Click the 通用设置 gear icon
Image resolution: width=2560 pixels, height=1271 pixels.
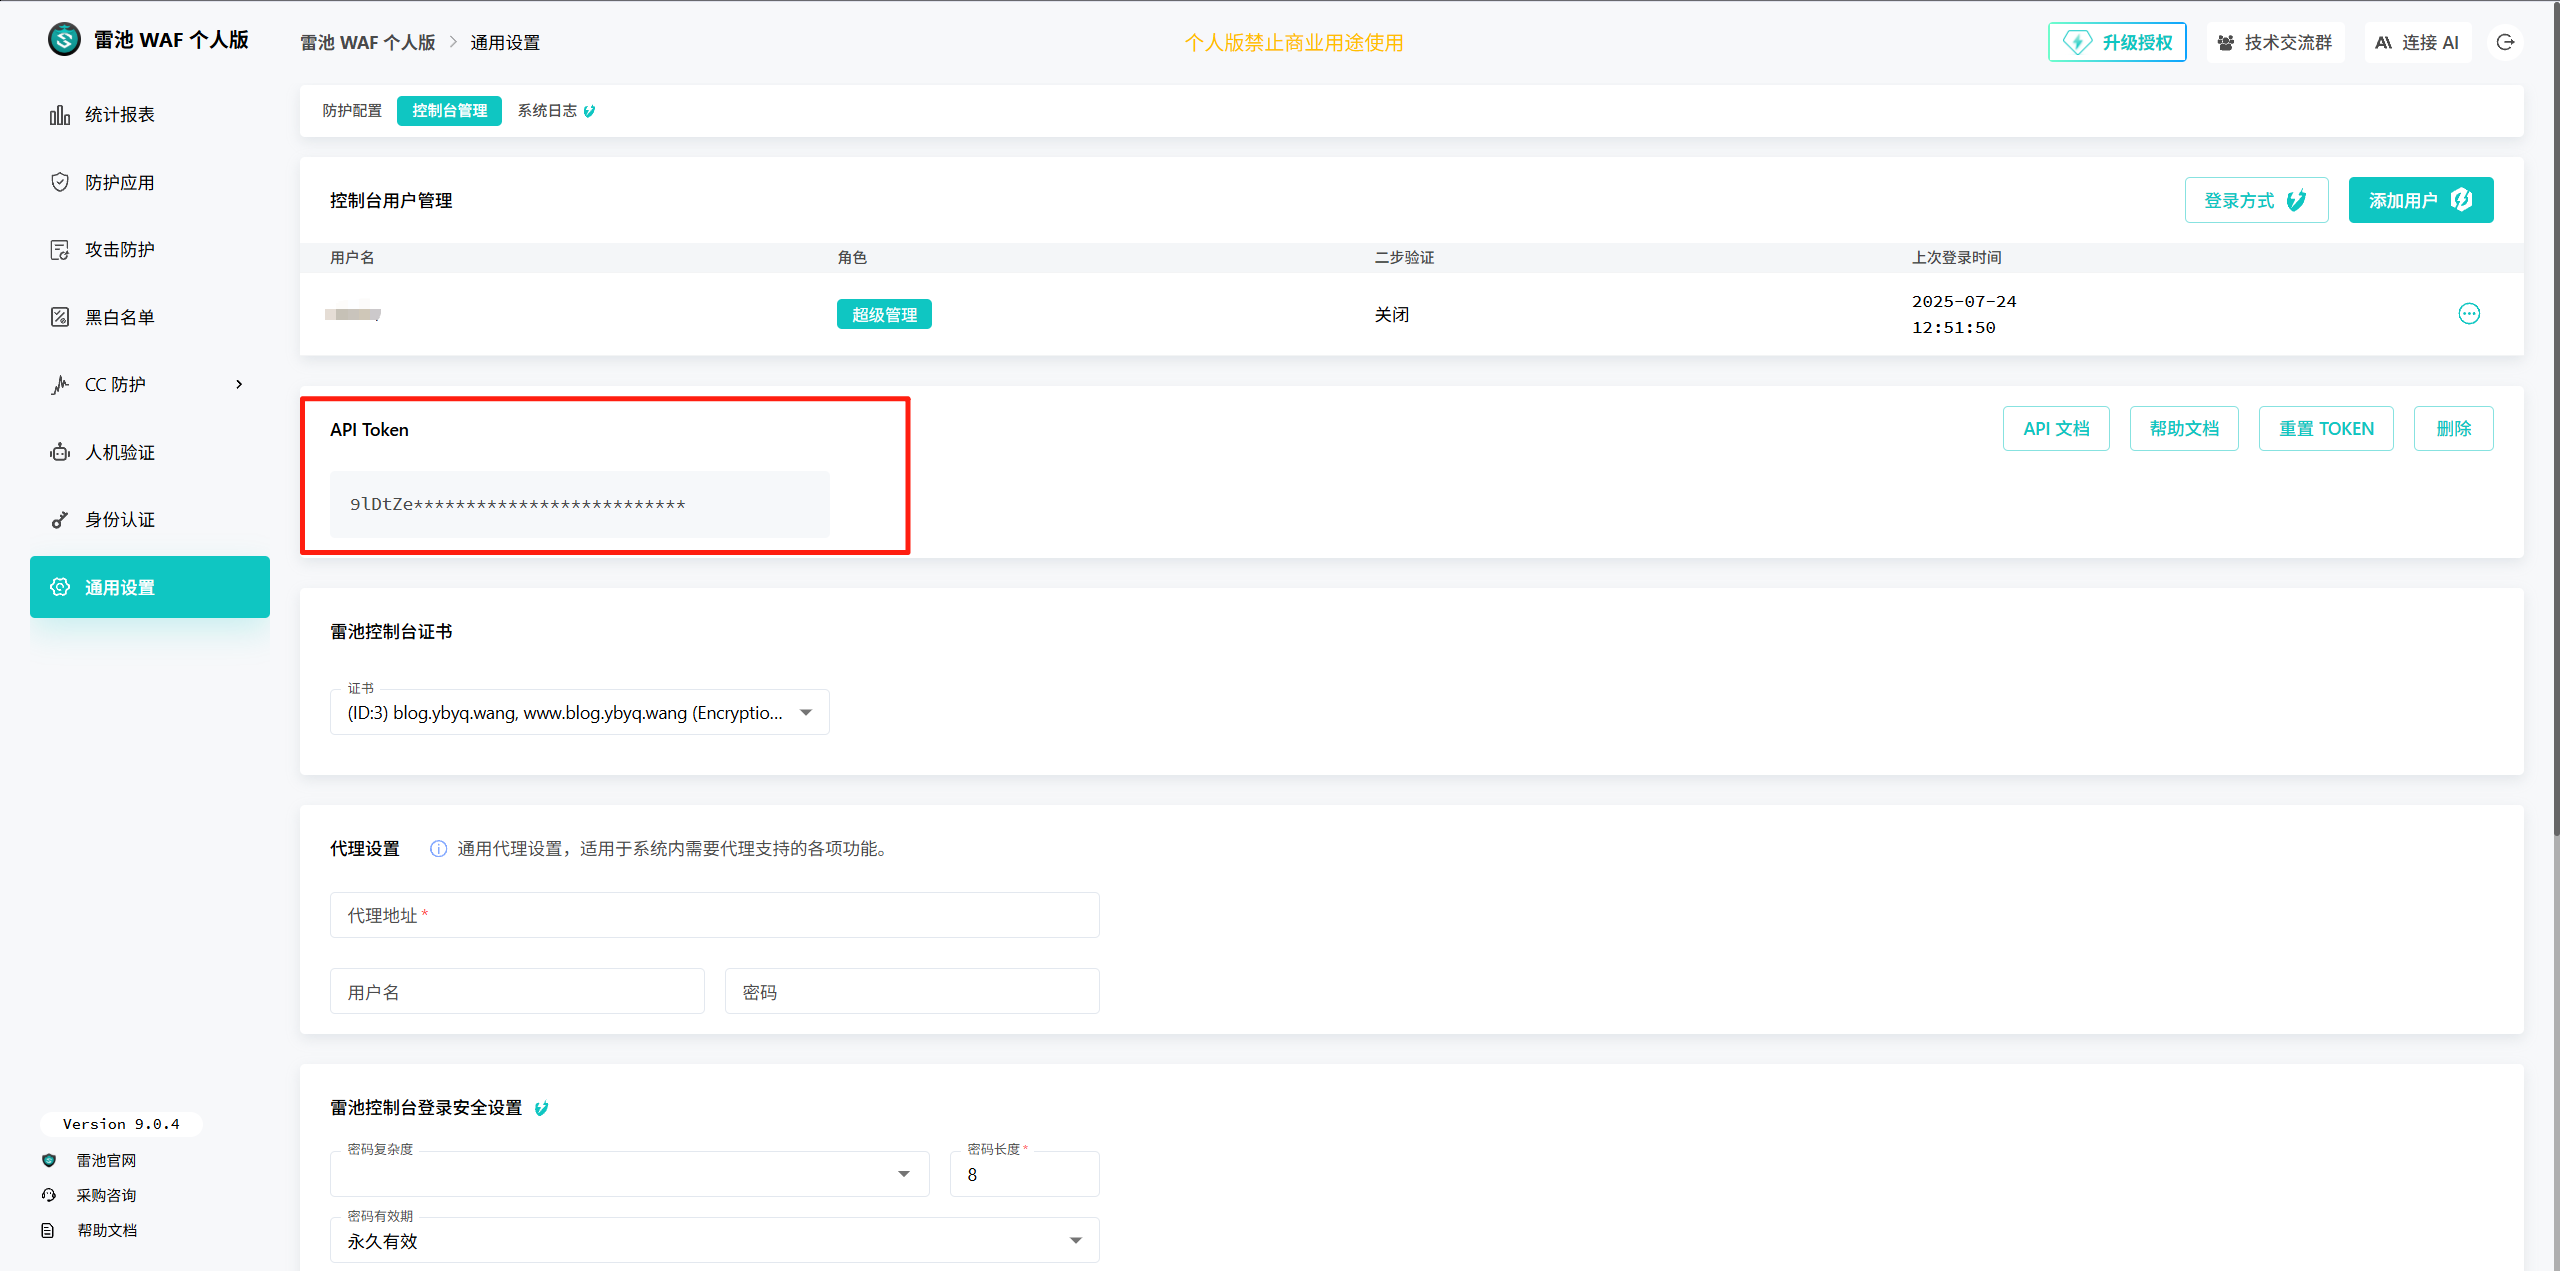tap(60, 587)
